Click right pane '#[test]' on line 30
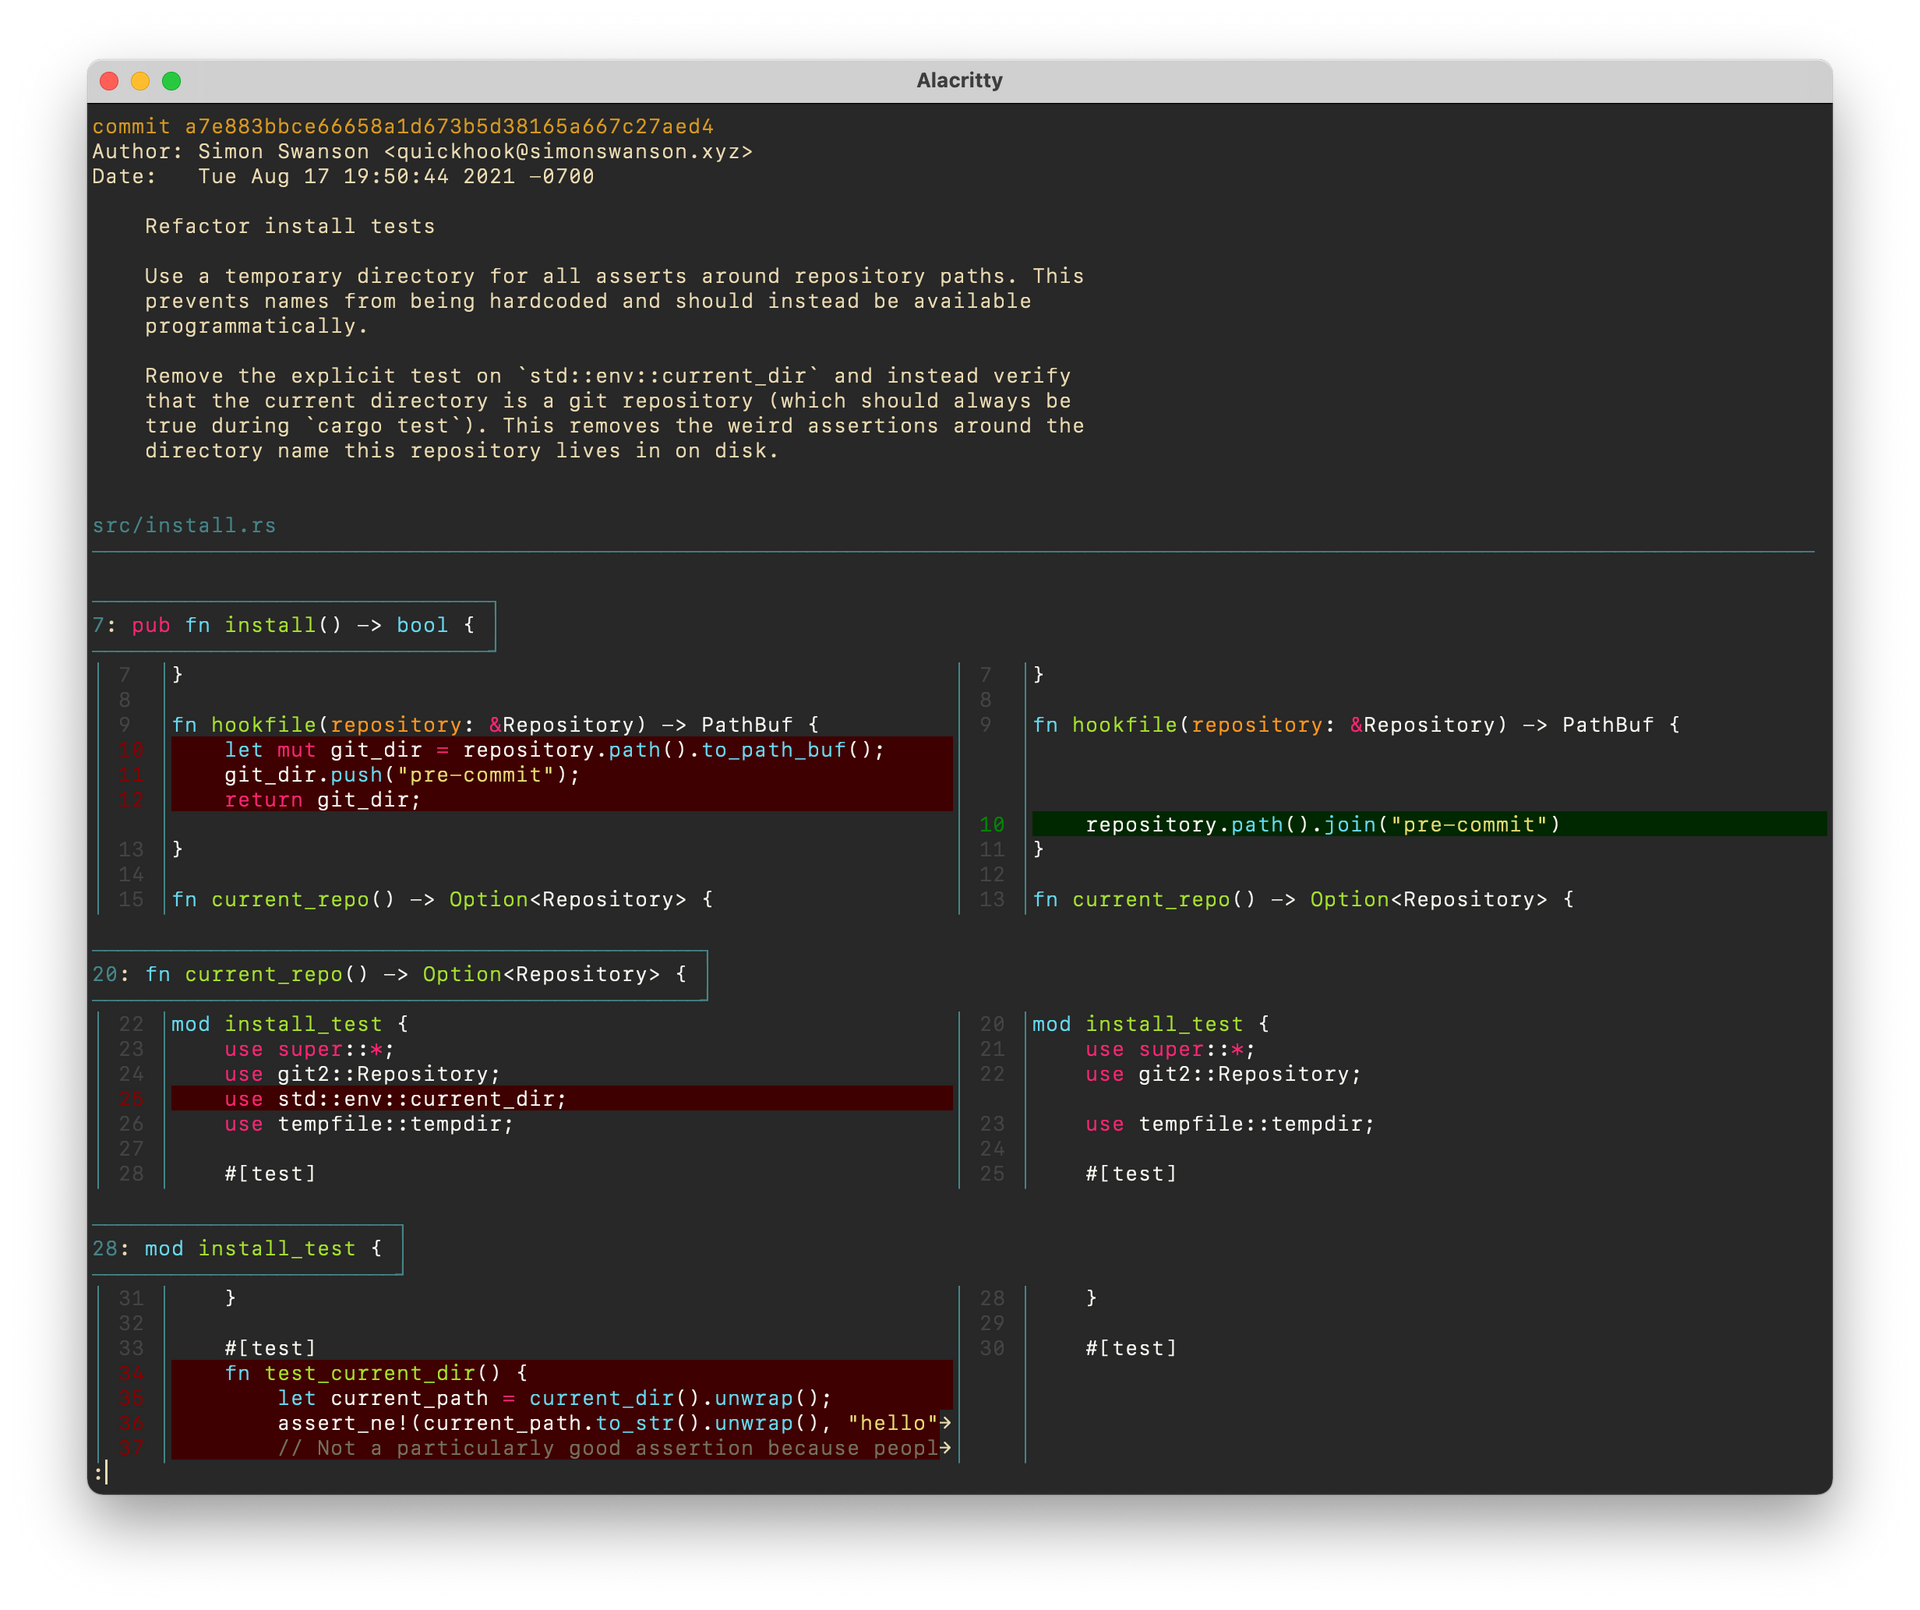 (x=1131, y=1349)
